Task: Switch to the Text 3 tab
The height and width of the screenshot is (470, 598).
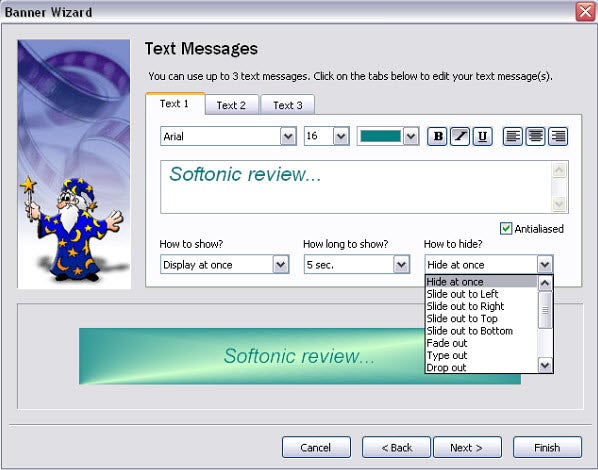Action: coord(288,105)
